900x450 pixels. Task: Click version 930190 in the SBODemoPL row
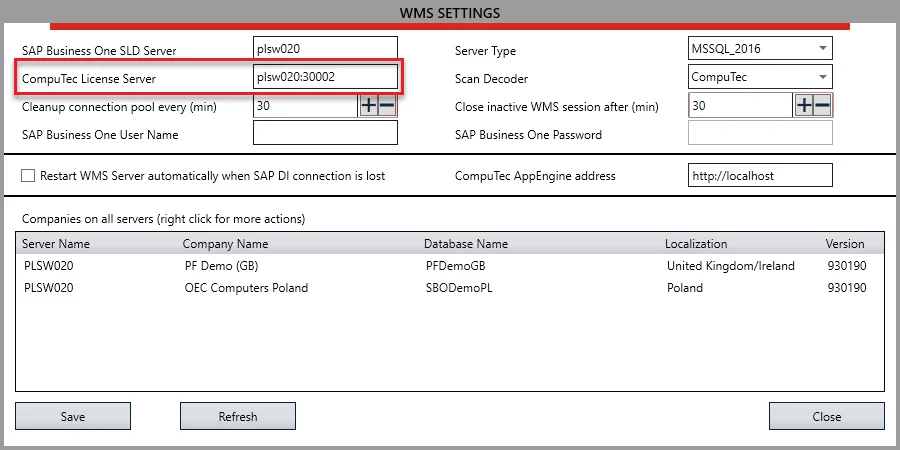tap(847, 288)
